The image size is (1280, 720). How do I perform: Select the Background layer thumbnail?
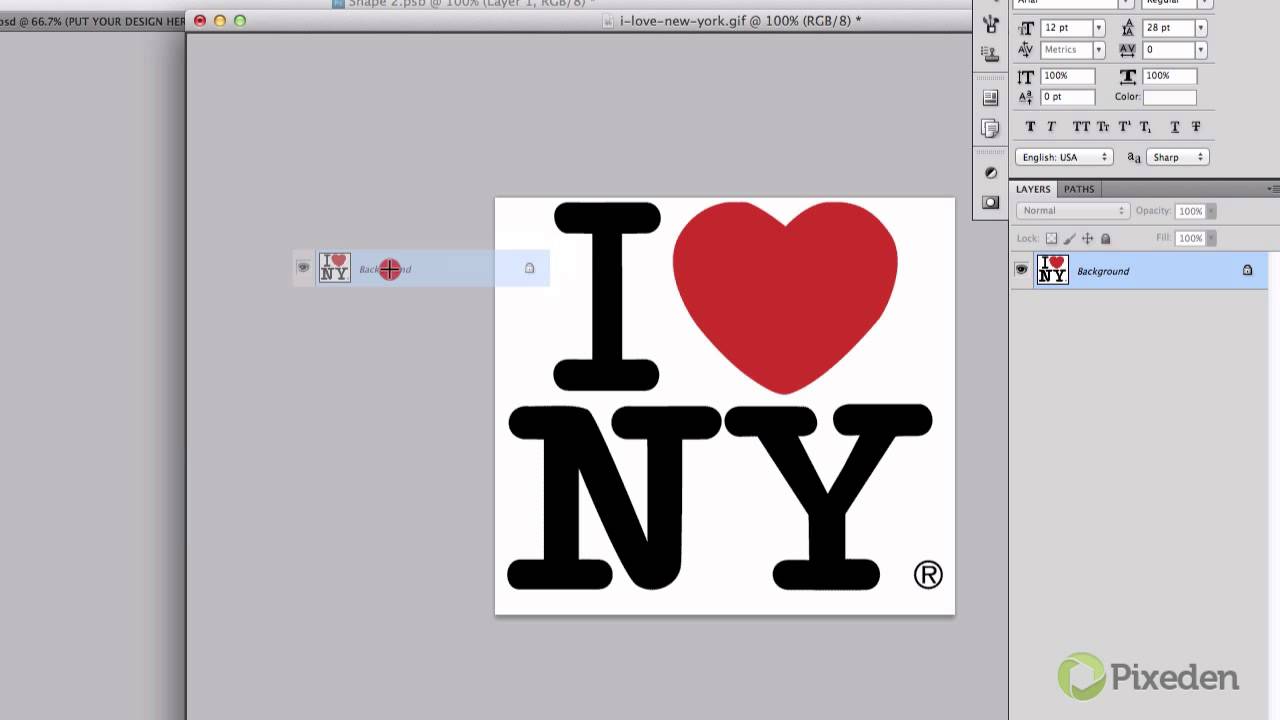1052,270
